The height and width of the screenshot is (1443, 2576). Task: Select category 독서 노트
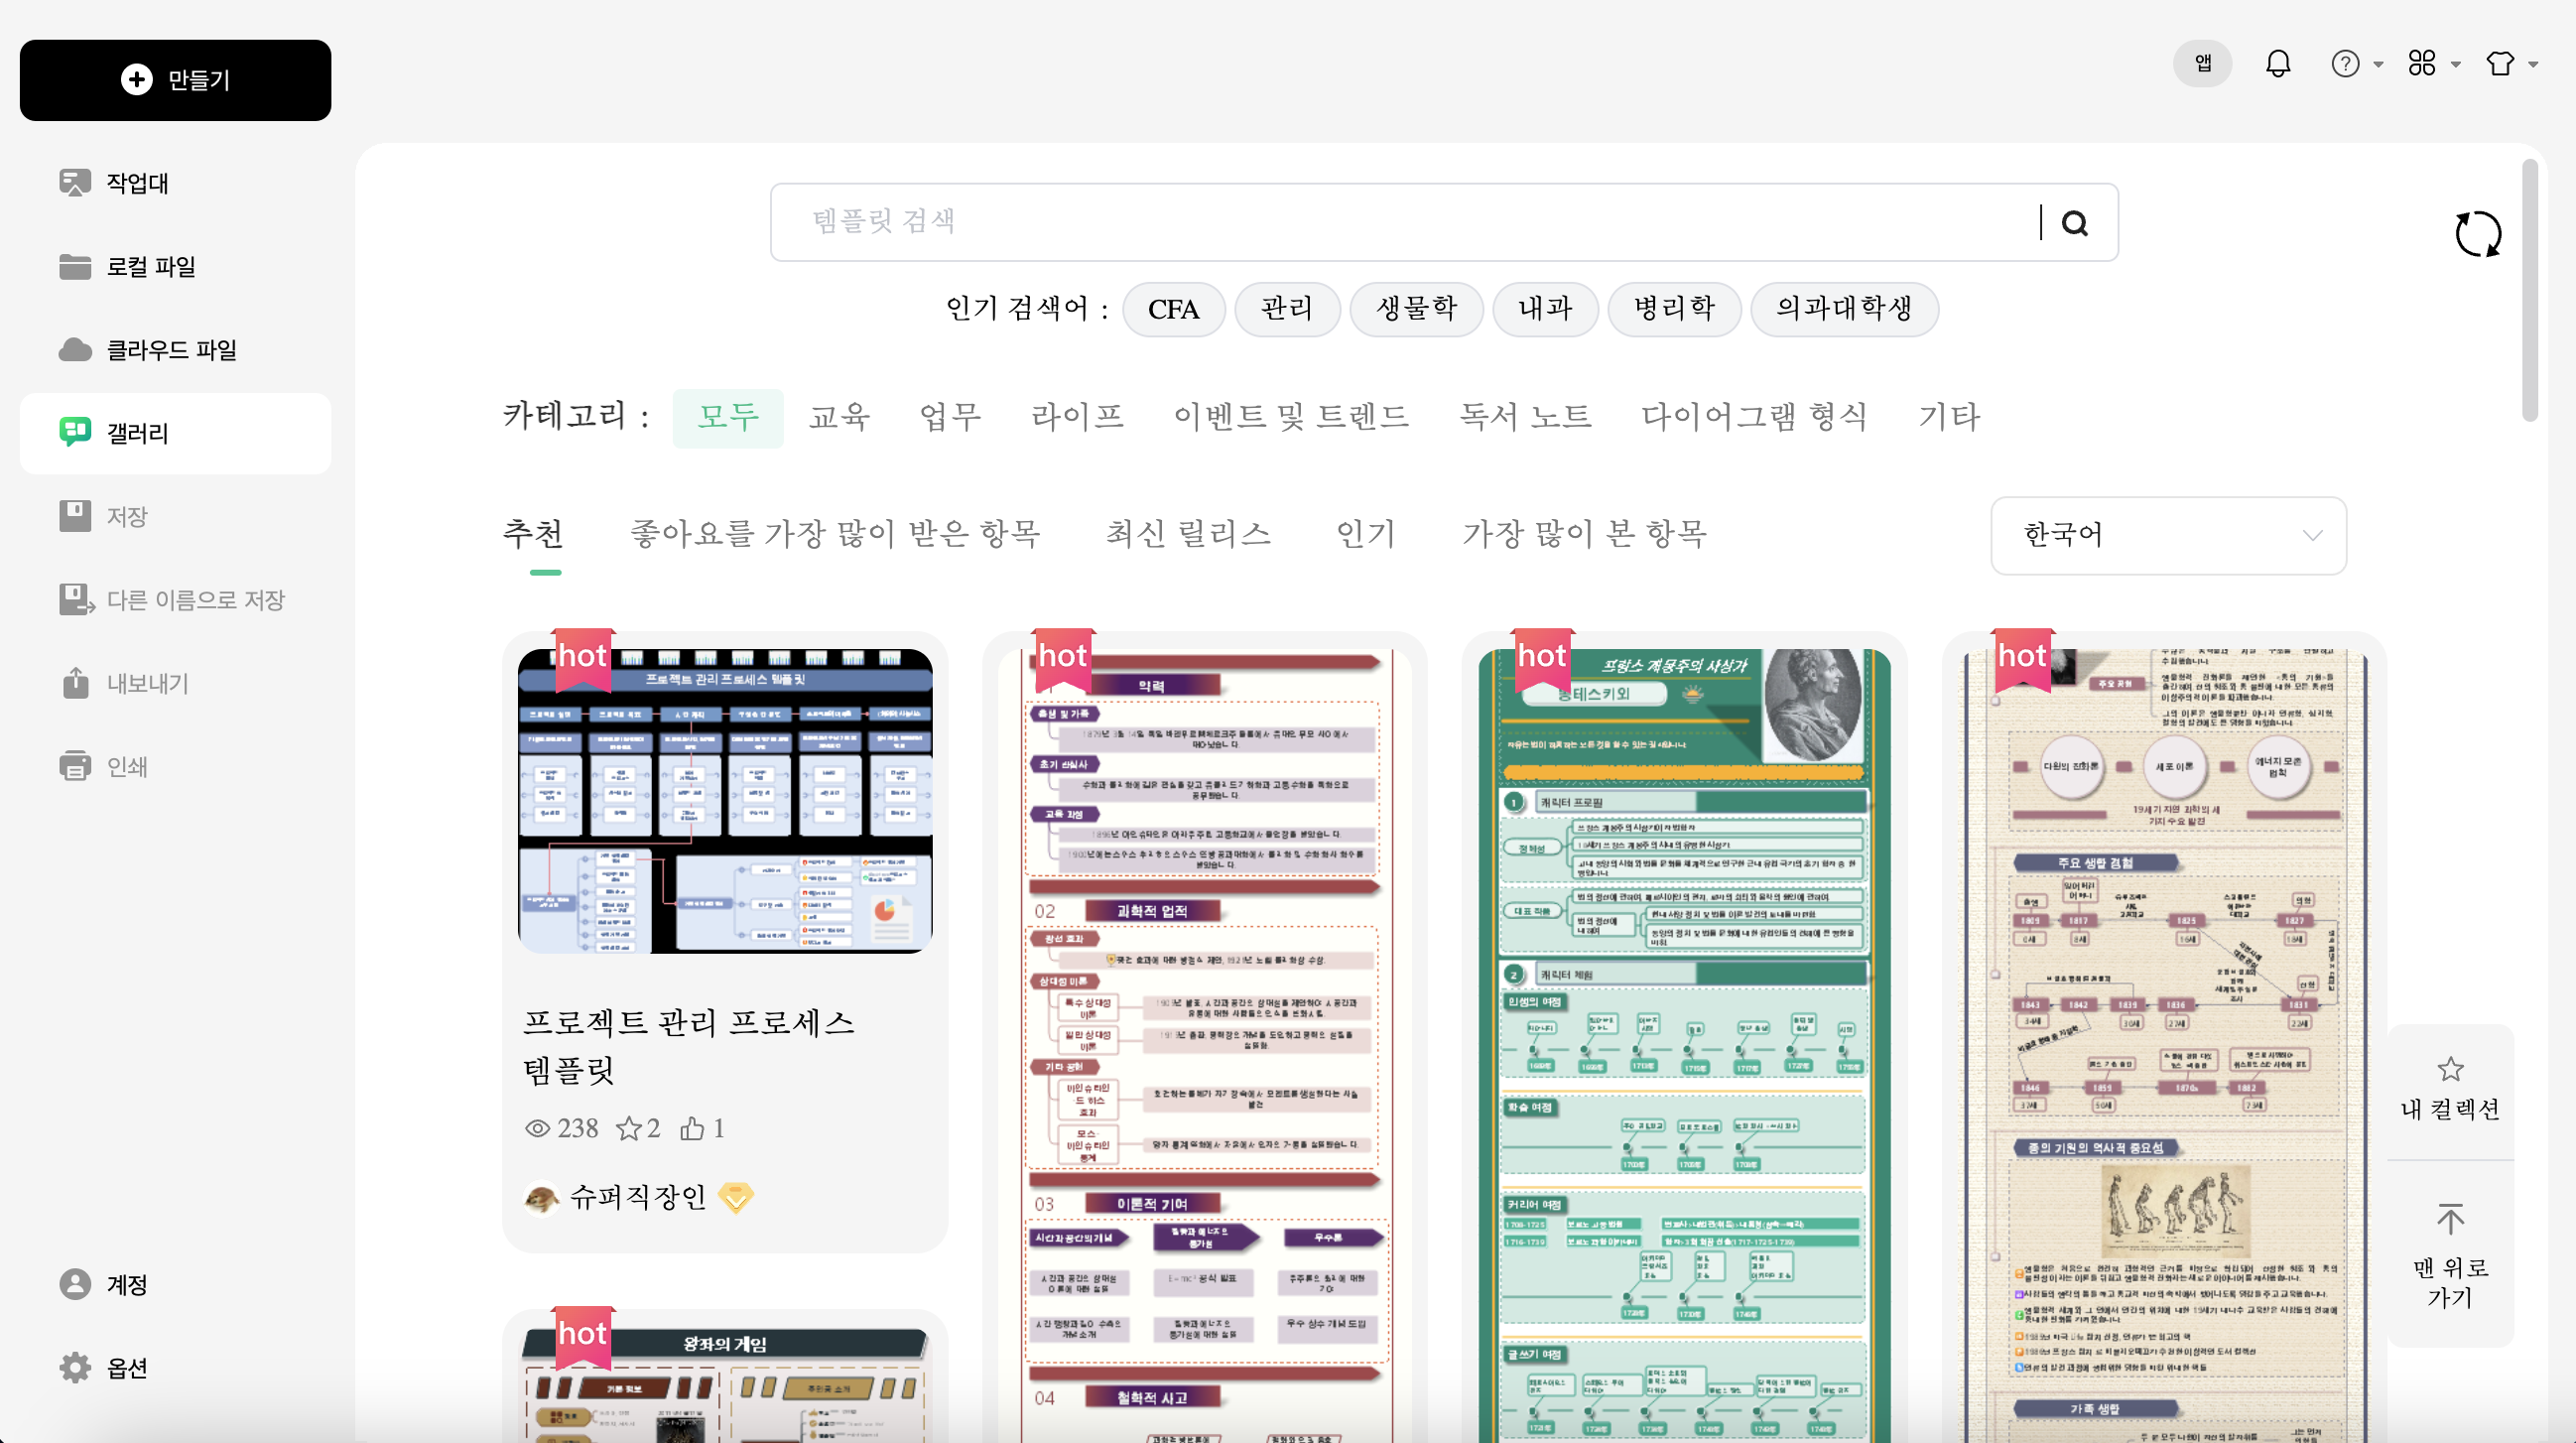tap(1524, 417)
